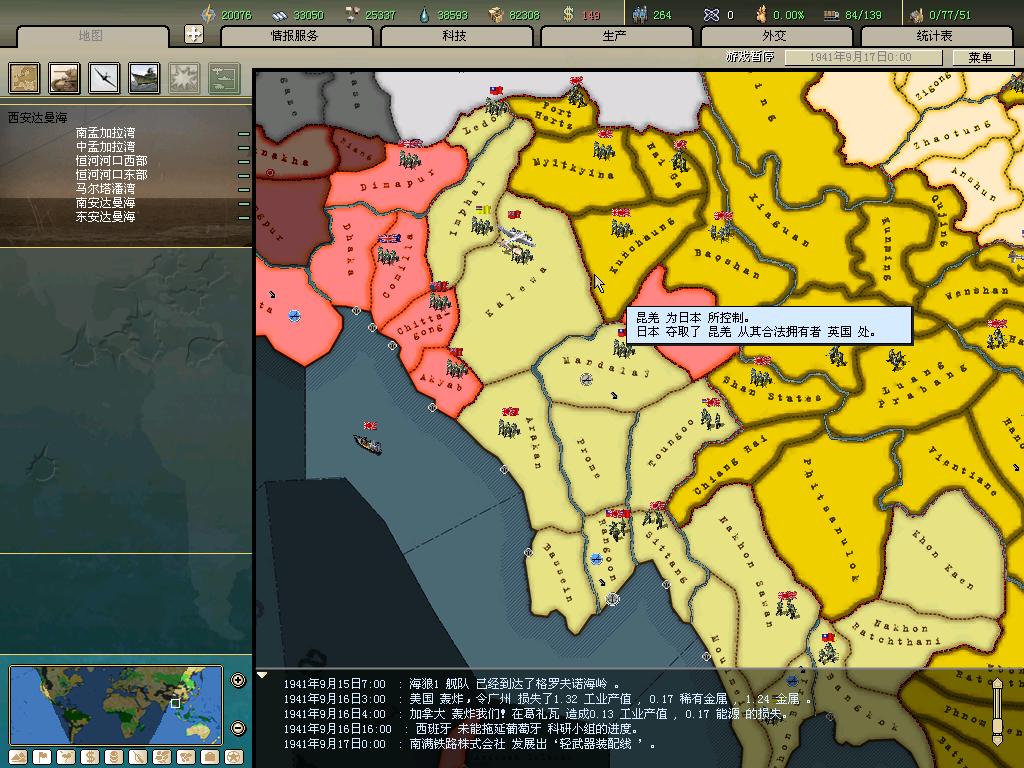This screenshot has height=768, width=1024.
Task: Click the greyed explosion battles icon
Action: coord(184,78)
